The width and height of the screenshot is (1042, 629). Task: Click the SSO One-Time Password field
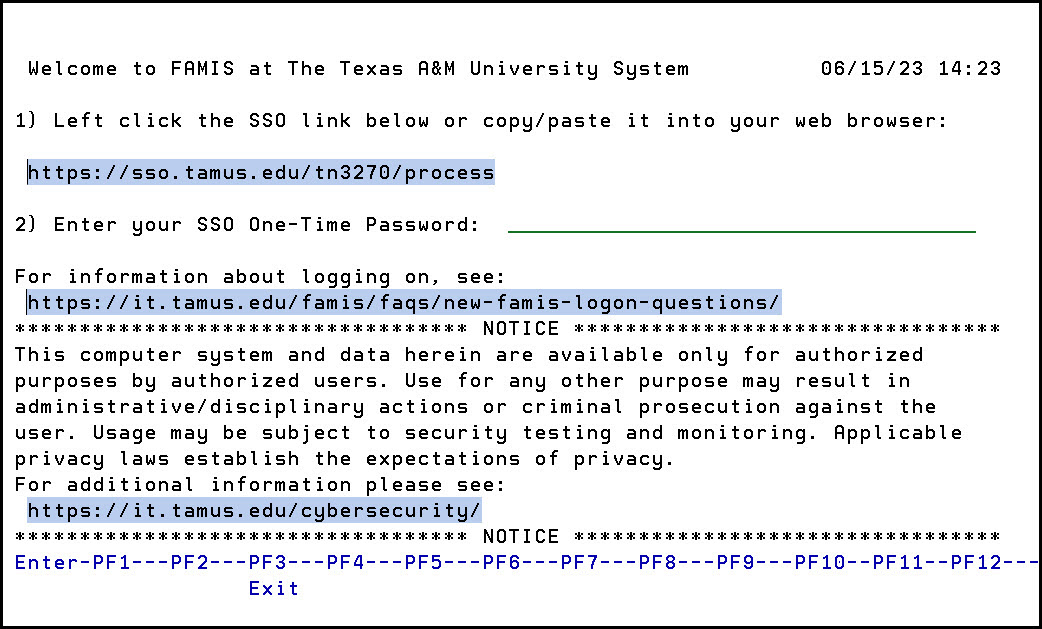coord(741,224)
